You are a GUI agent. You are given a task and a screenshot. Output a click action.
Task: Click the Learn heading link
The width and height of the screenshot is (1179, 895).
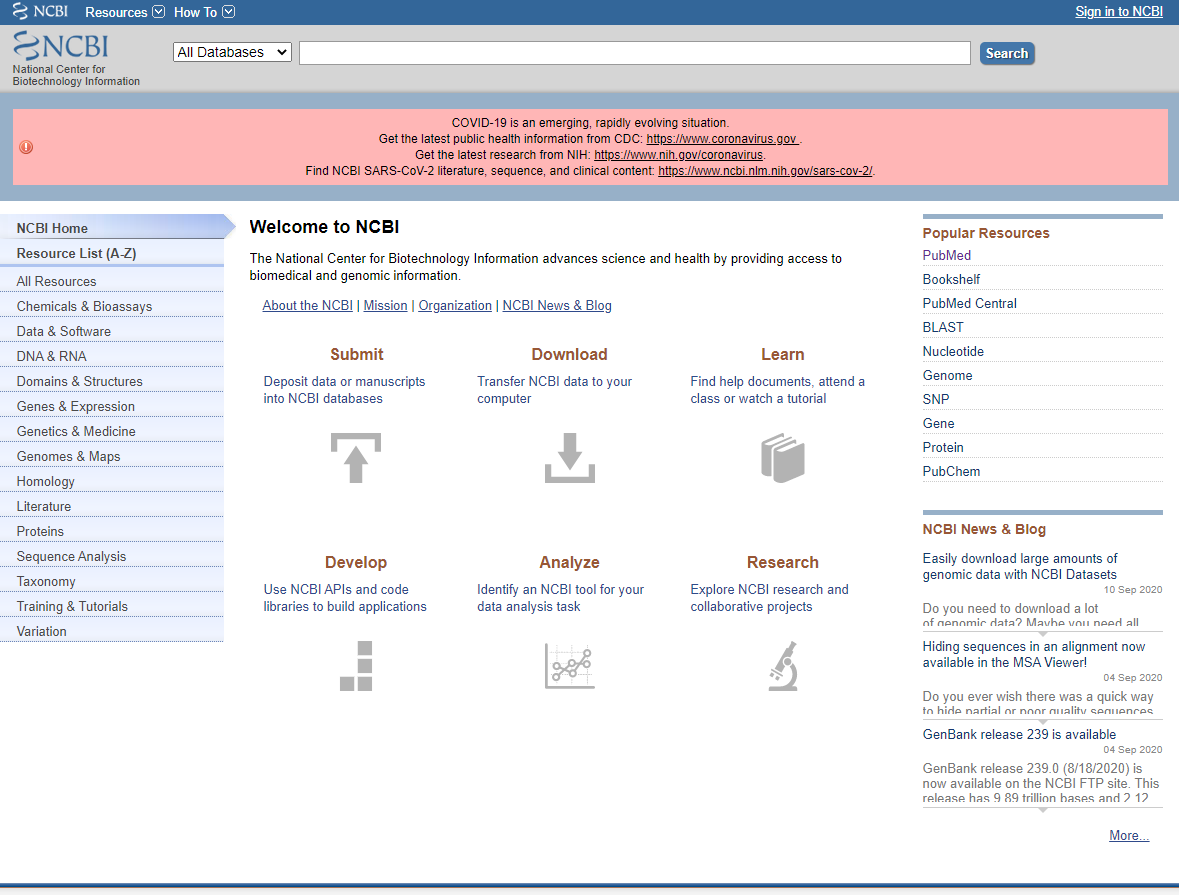pos(783,354)
